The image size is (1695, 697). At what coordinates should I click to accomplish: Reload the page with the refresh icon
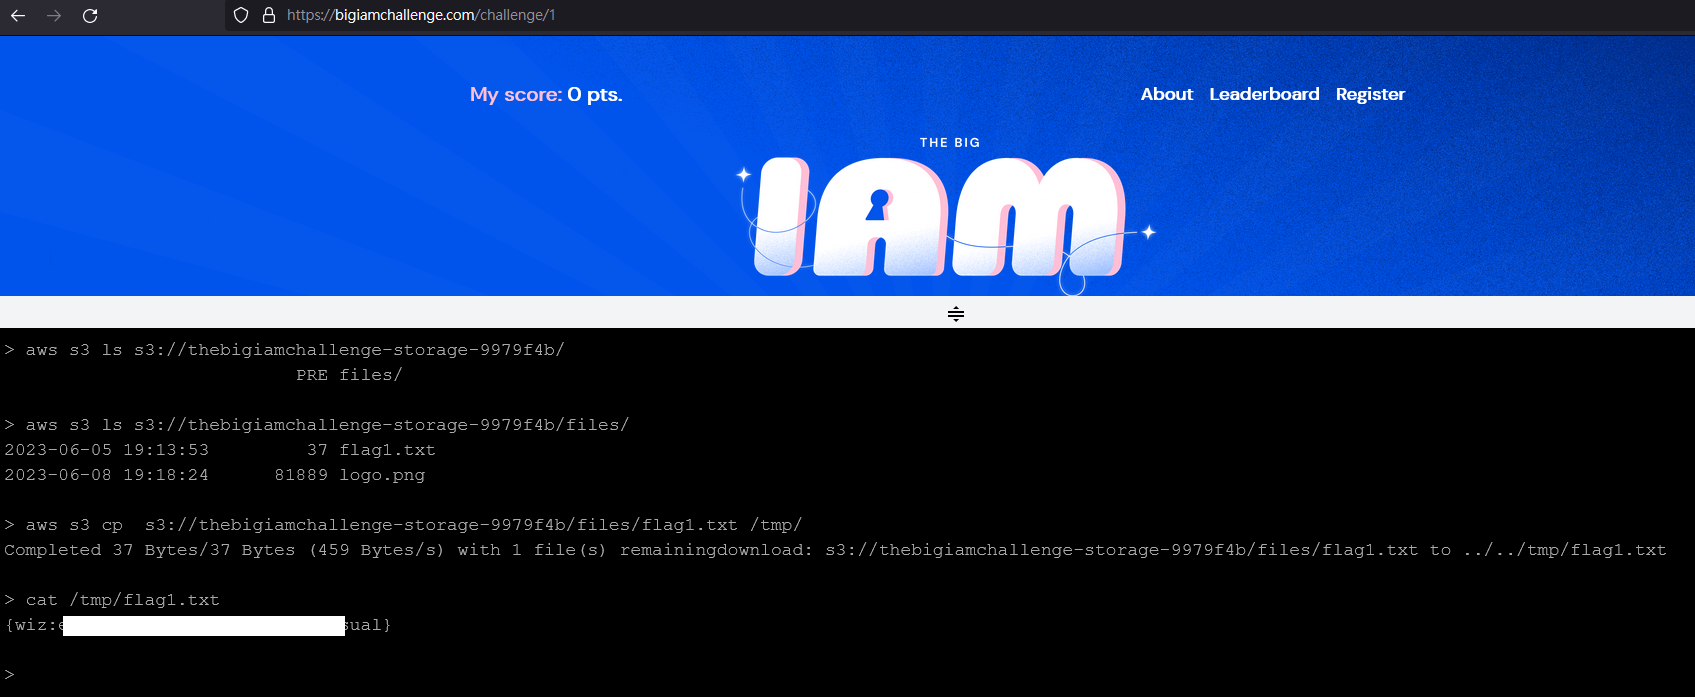pos(90,15)
